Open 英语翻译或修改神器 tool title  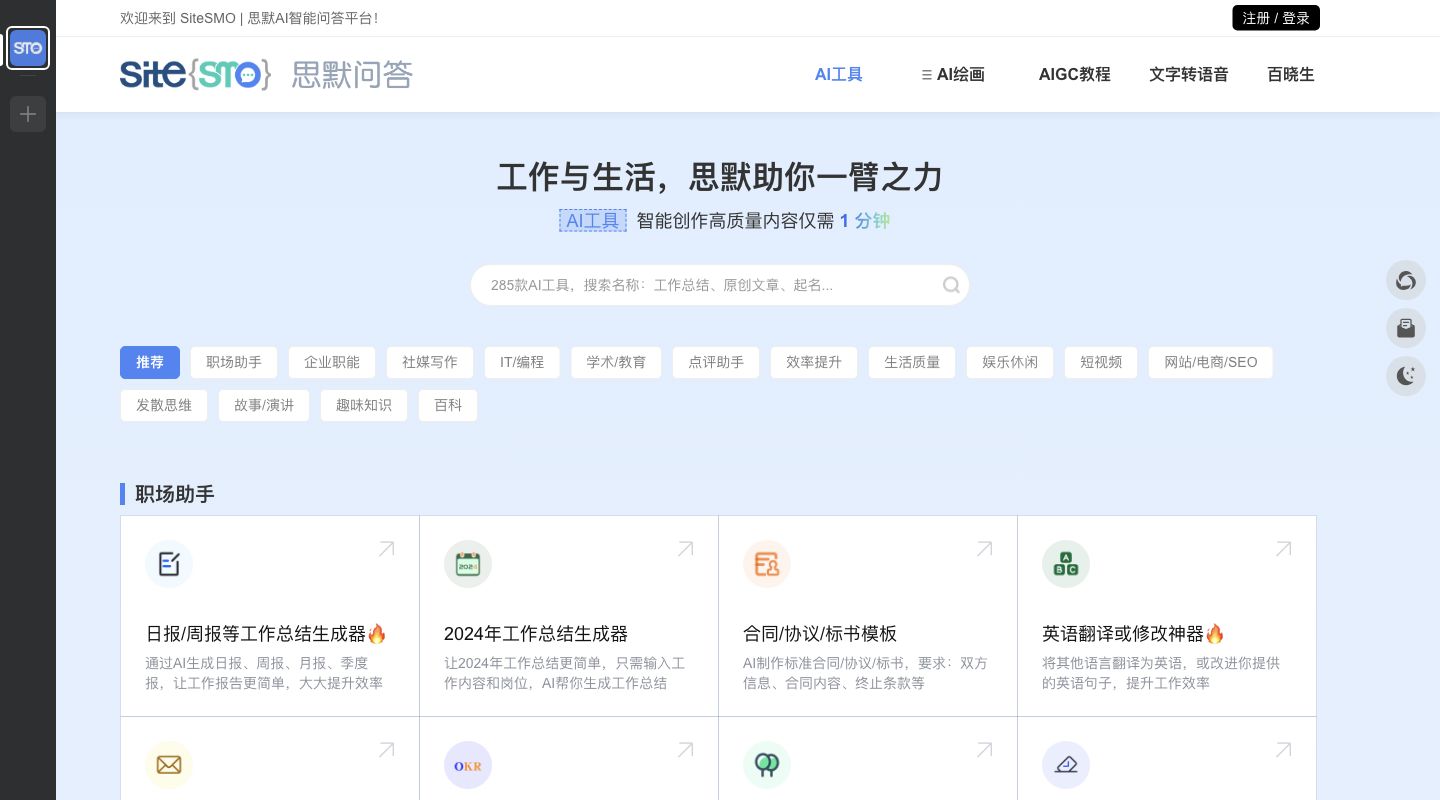(1133, 634)
